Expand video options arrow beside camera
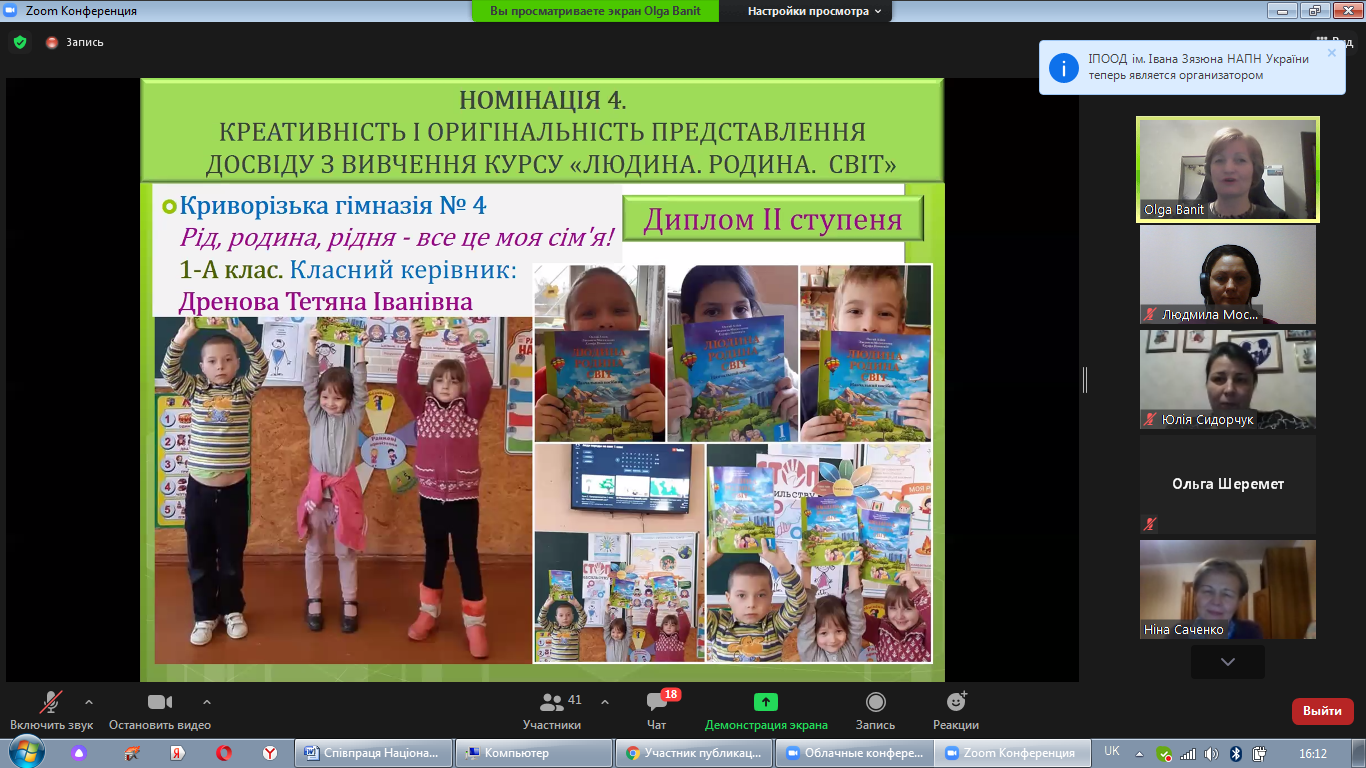 pos(207,702)
